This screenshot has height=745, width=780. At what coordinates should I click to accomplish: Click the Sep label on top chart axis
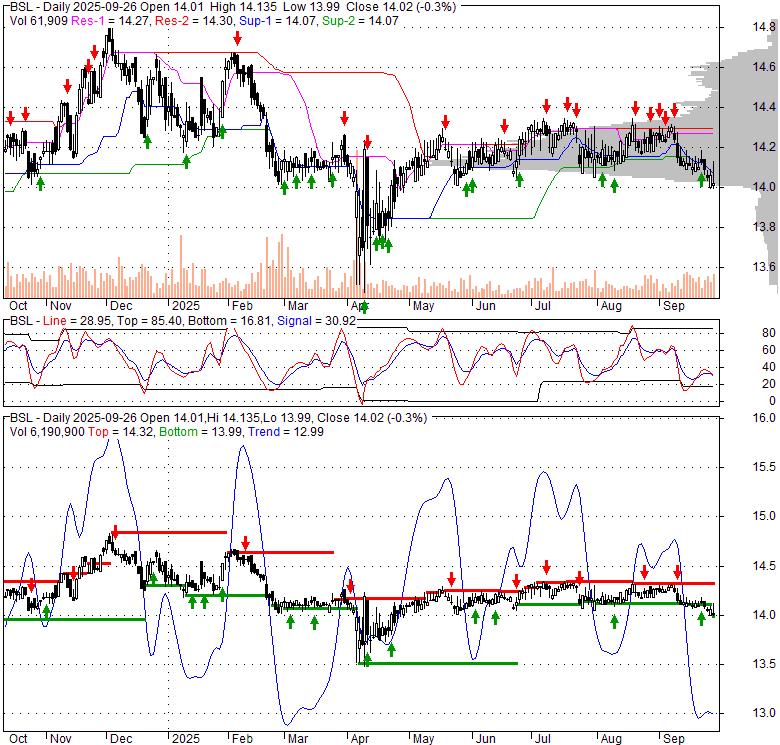(674, 305)
